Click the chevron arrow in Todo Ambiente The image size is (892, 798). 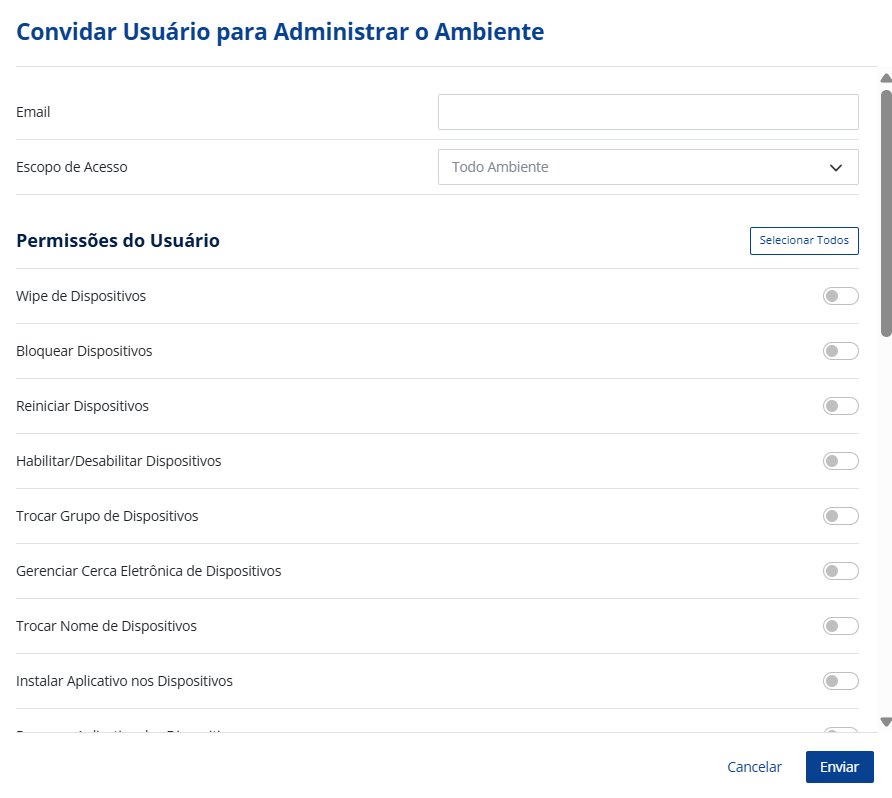coord(836,168)
